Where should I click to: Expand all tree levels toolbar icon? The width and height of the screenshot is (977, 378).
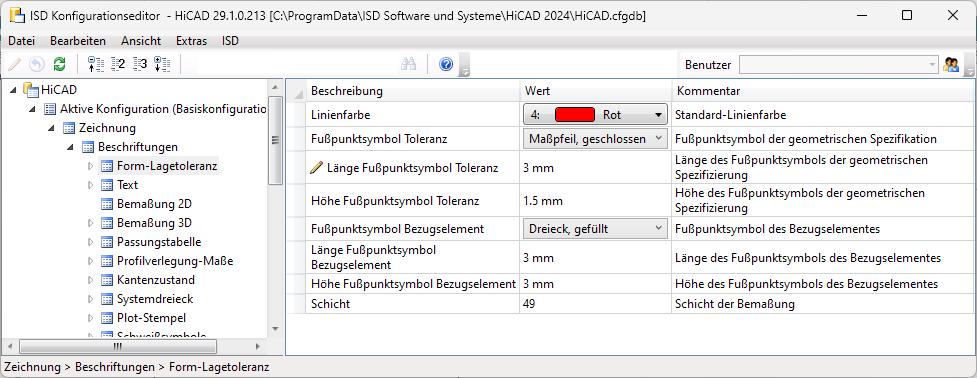[x=162, y=64]
